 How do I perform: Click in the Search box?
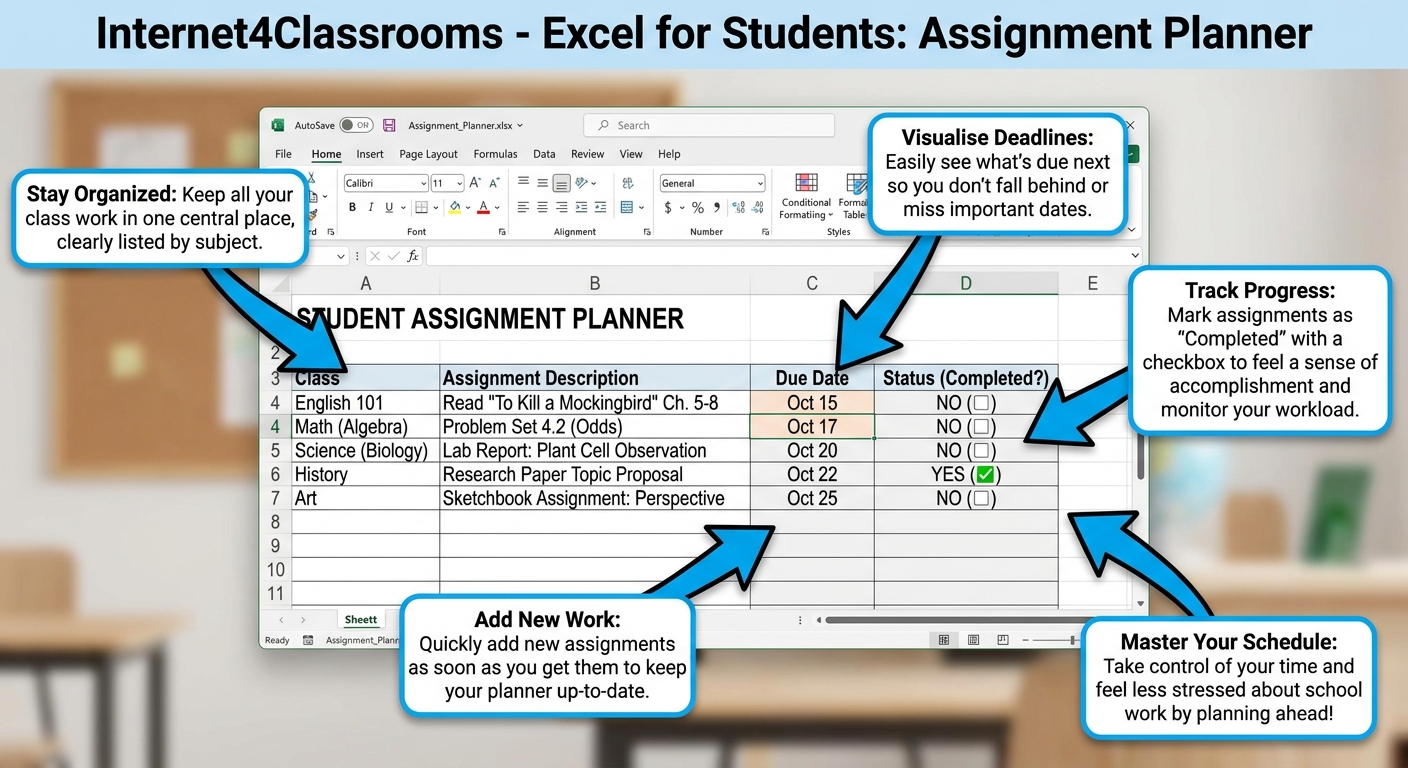(709, 126)
